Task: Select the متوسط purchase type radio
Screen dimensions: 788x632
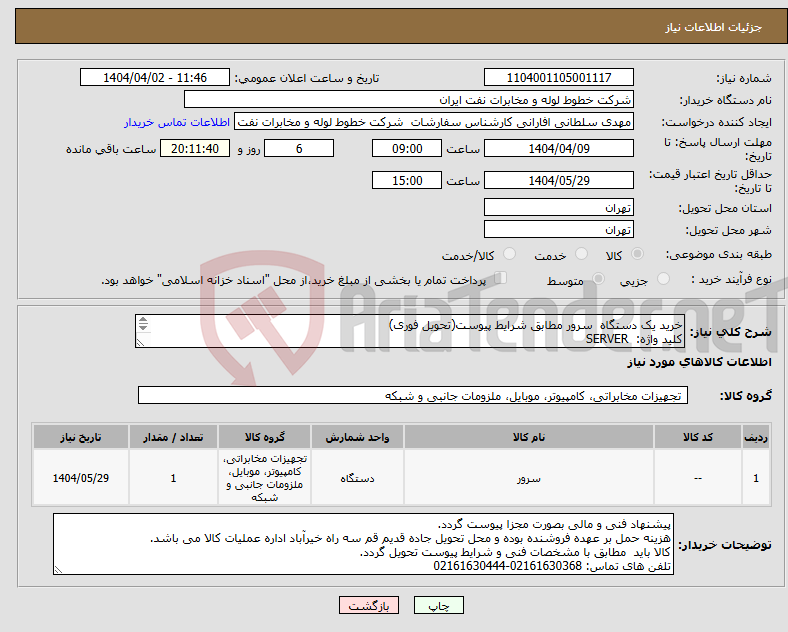Action: click(x=598, y=278)
